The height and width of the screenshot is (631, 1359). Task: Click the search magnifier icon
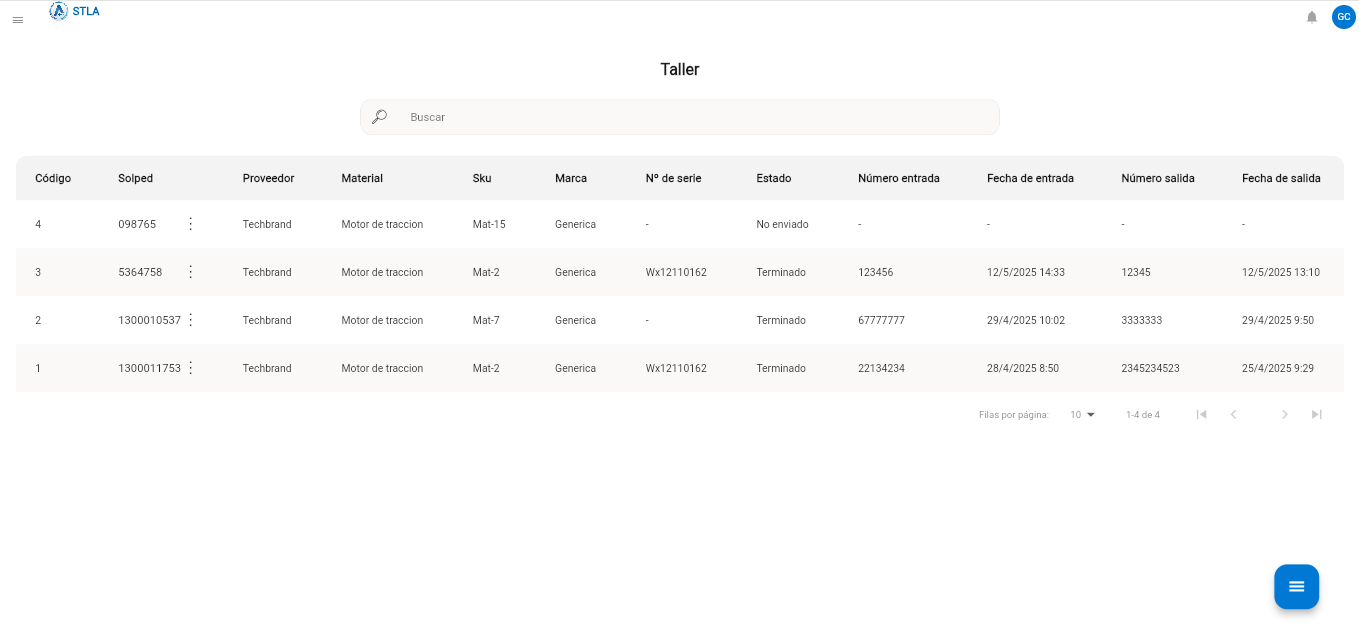tap(379, 117)
